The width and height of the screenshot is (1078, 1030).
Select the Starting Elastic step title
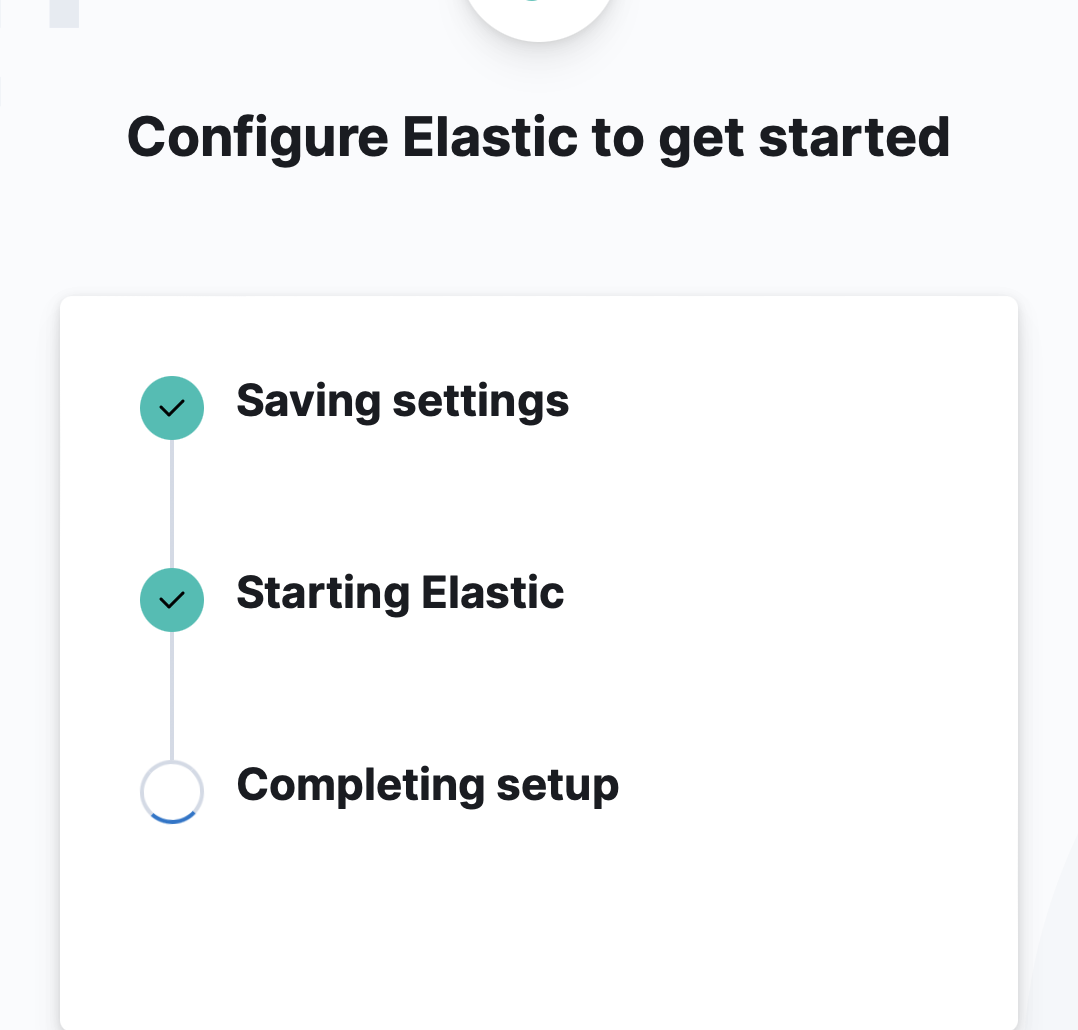coord(400,593)
